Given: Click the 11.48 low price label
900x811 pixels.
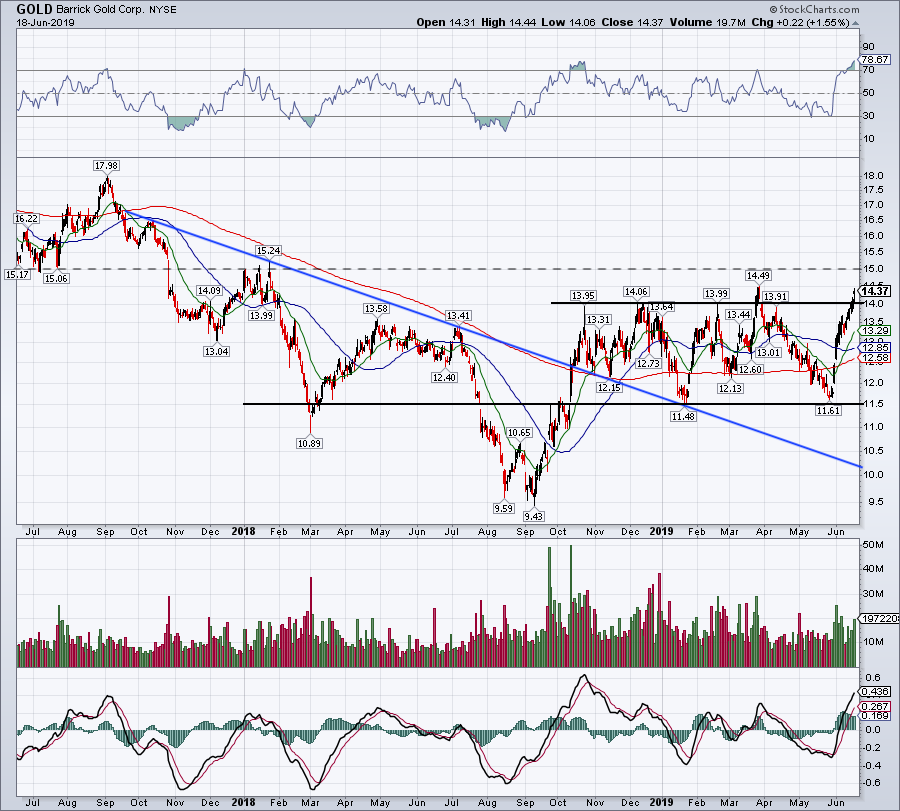Looking at the screenshot, I should coord(683,417).
